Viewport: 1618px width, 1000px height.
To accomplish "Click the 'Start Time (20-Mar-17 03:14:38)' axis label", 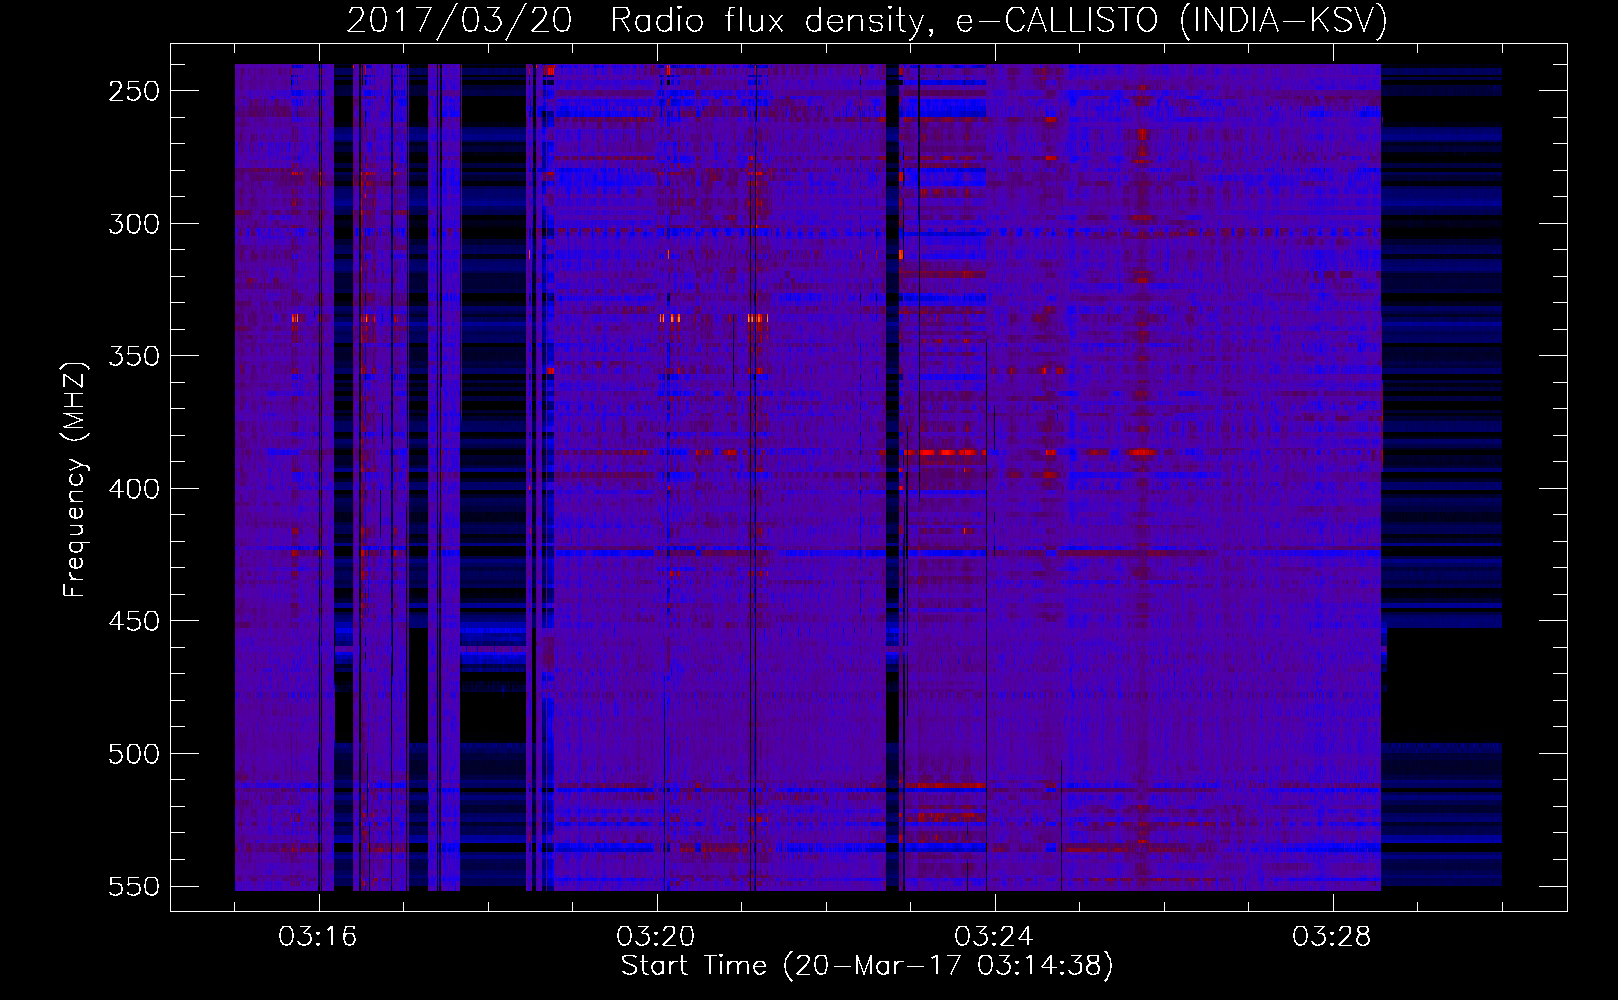I will point(867,966).
